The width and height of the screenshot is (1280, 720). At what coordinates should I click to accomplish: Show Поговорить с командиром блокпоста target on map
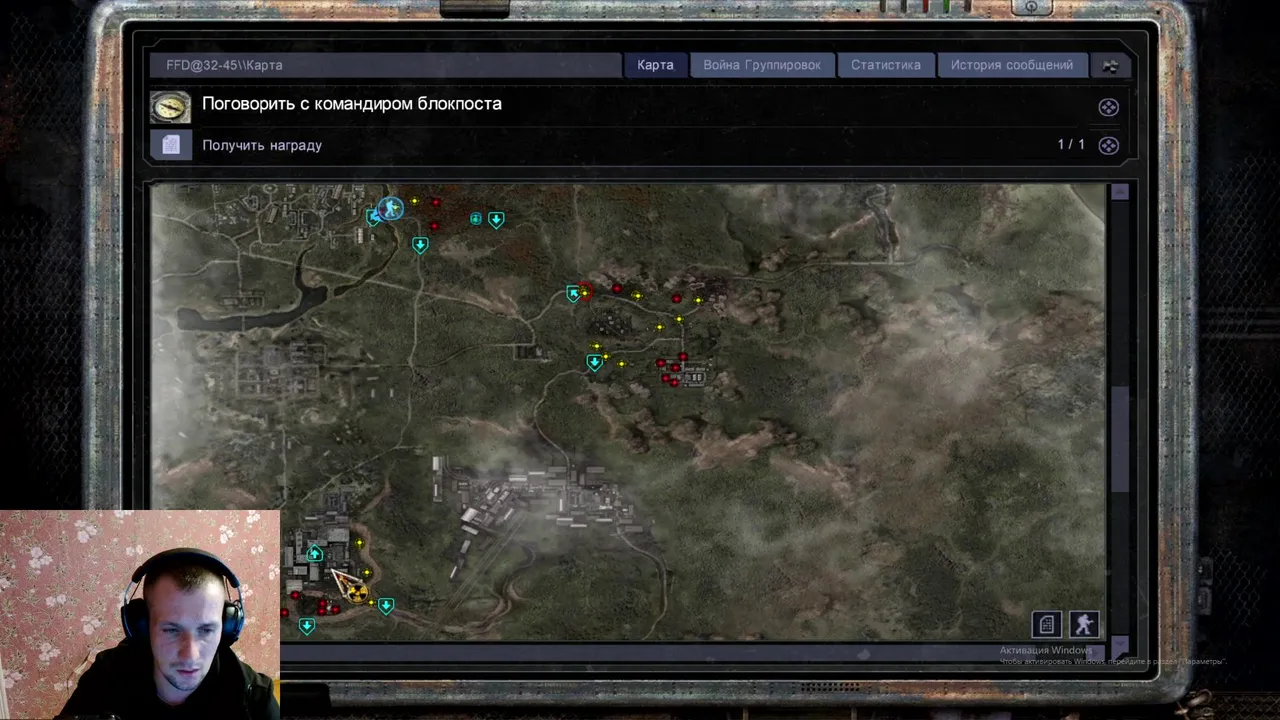click(x=1108, y=107)
